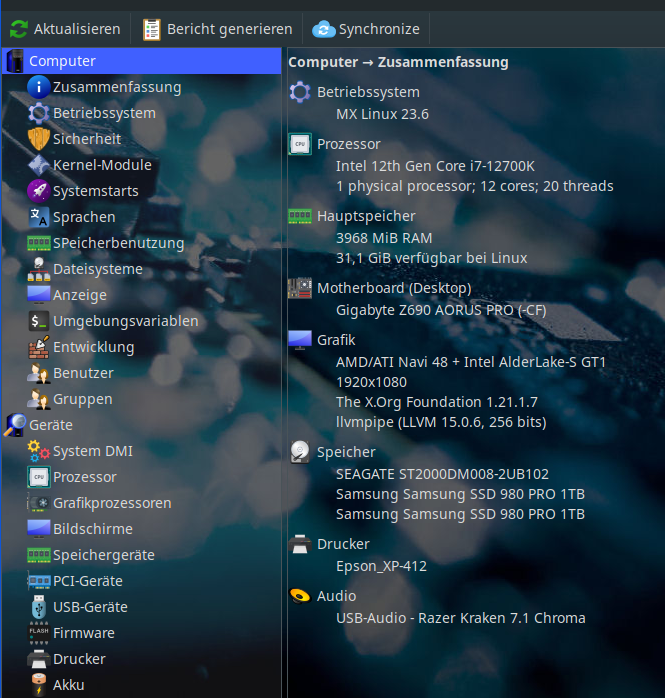Viewport: 665px width, 698px height.
Task: Open Grafikprozessoren GPU icon
Action: click(39, 503)
